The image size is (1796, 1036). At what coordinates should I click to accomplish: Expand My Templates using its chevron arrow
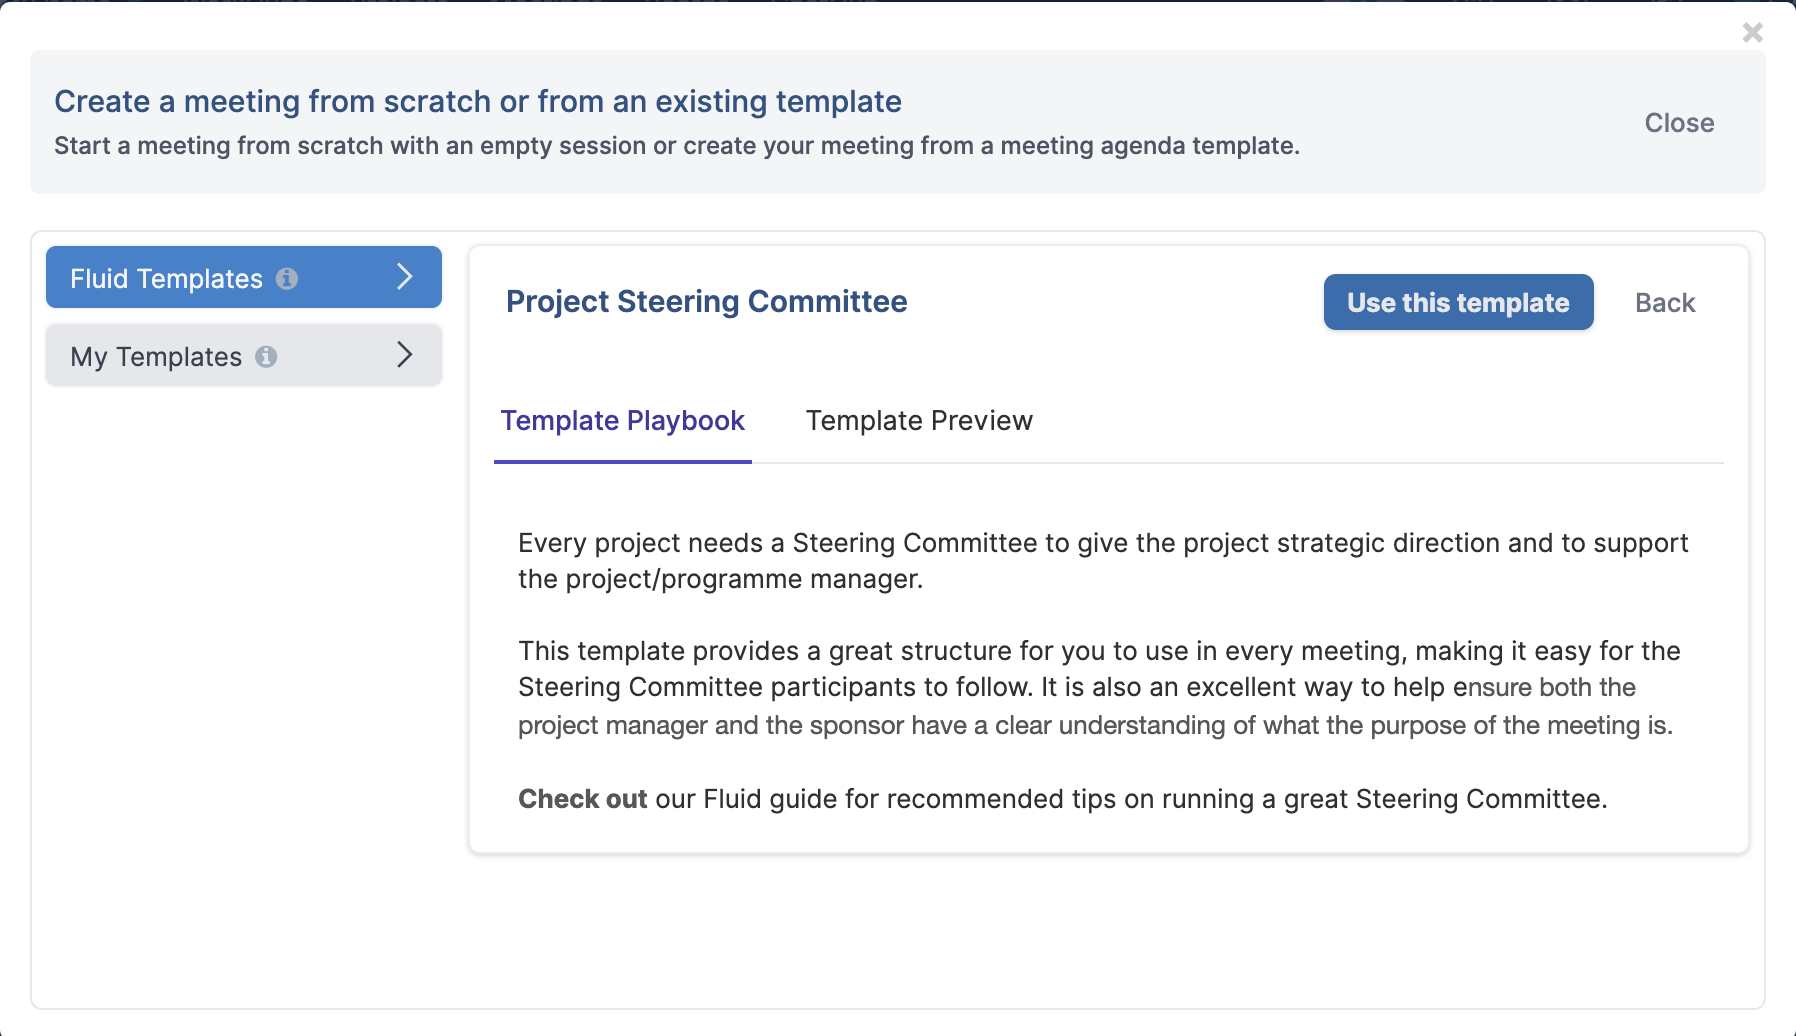click(404, 354)
